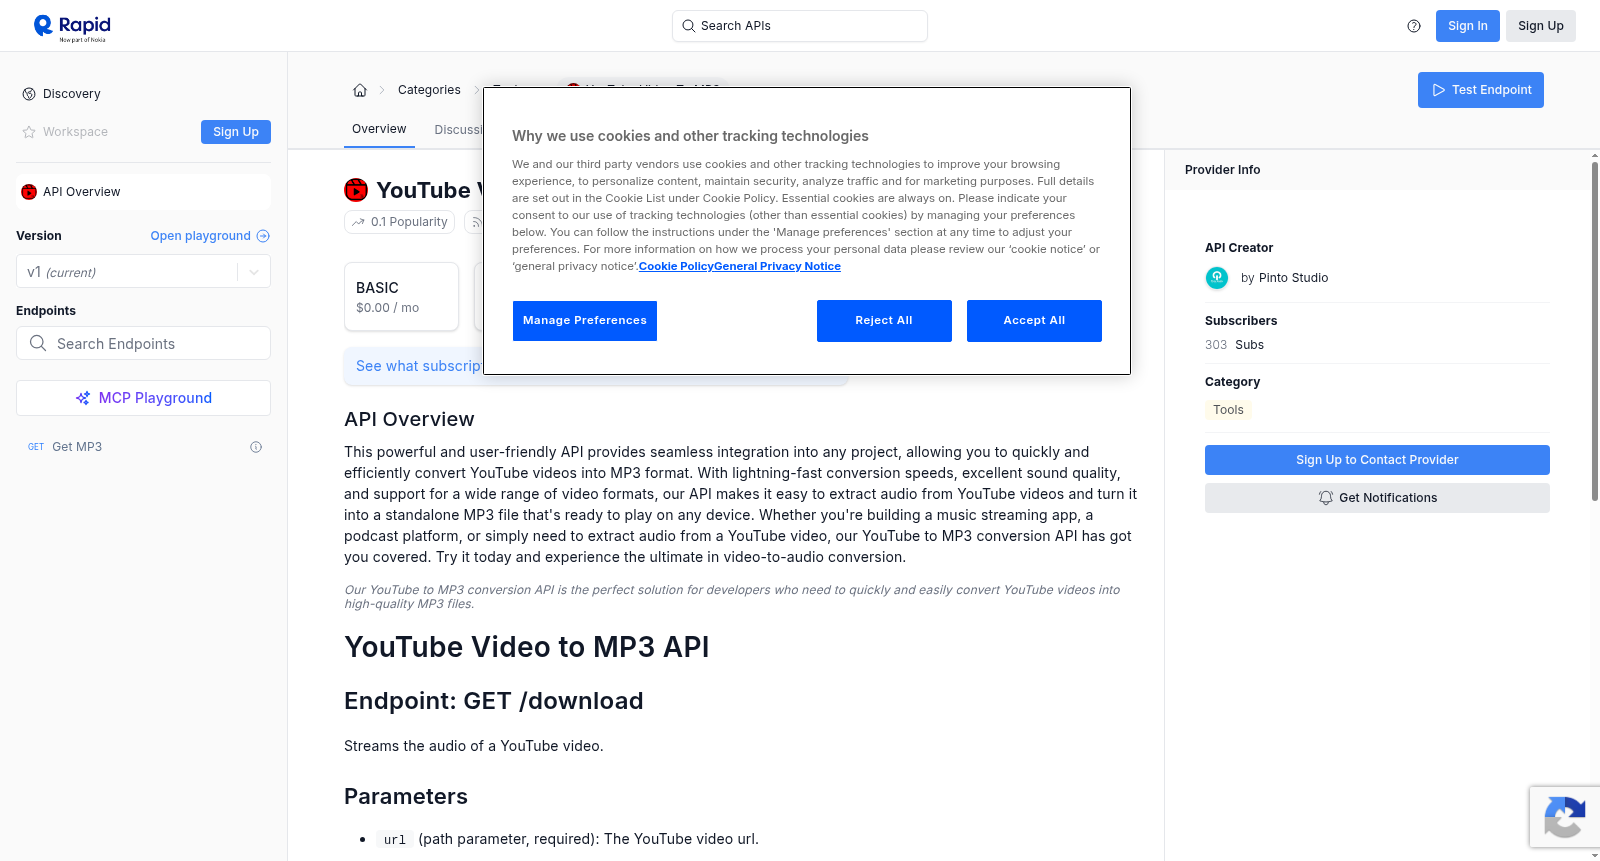Viewport: 1600px width, 861px height.
Task: Click the Open playground link
Action: [x=210, y=236]
